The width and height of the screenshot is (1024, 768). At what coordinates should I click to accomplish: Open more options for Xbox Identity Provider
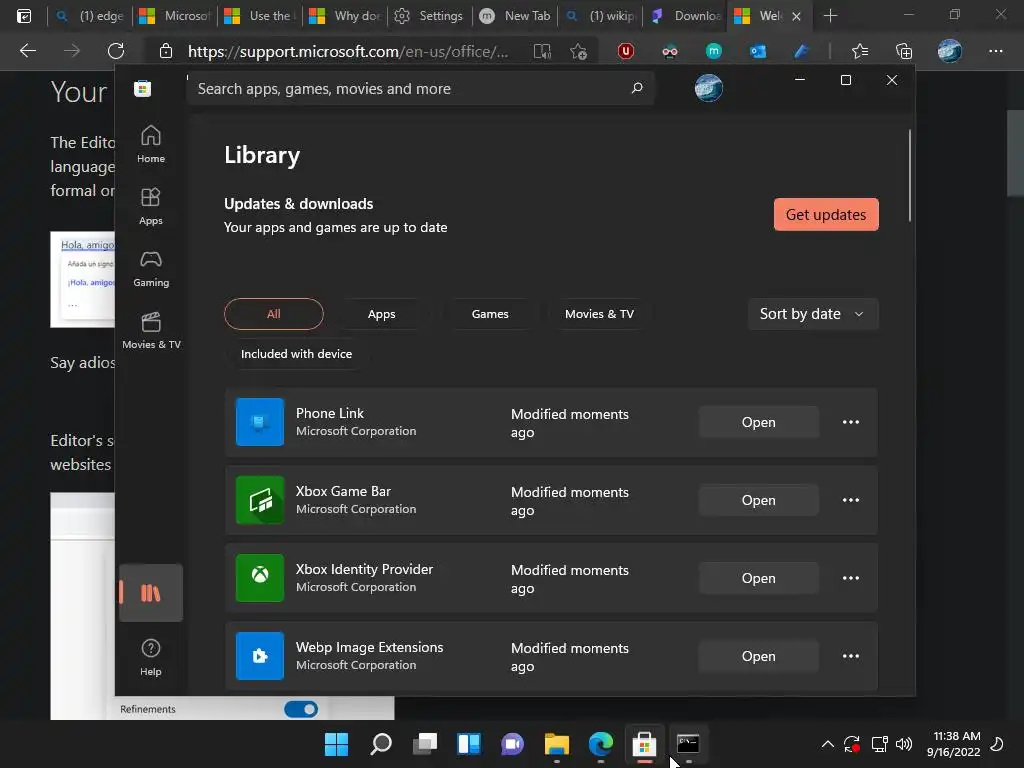coord(850,578)
